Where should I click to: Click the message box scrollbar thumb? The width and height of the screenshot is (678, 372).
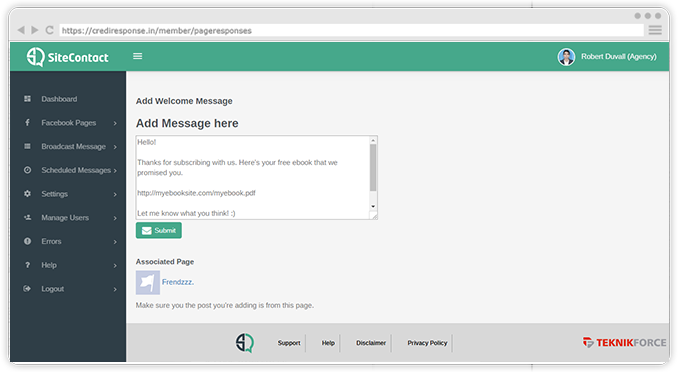(373, 167)
